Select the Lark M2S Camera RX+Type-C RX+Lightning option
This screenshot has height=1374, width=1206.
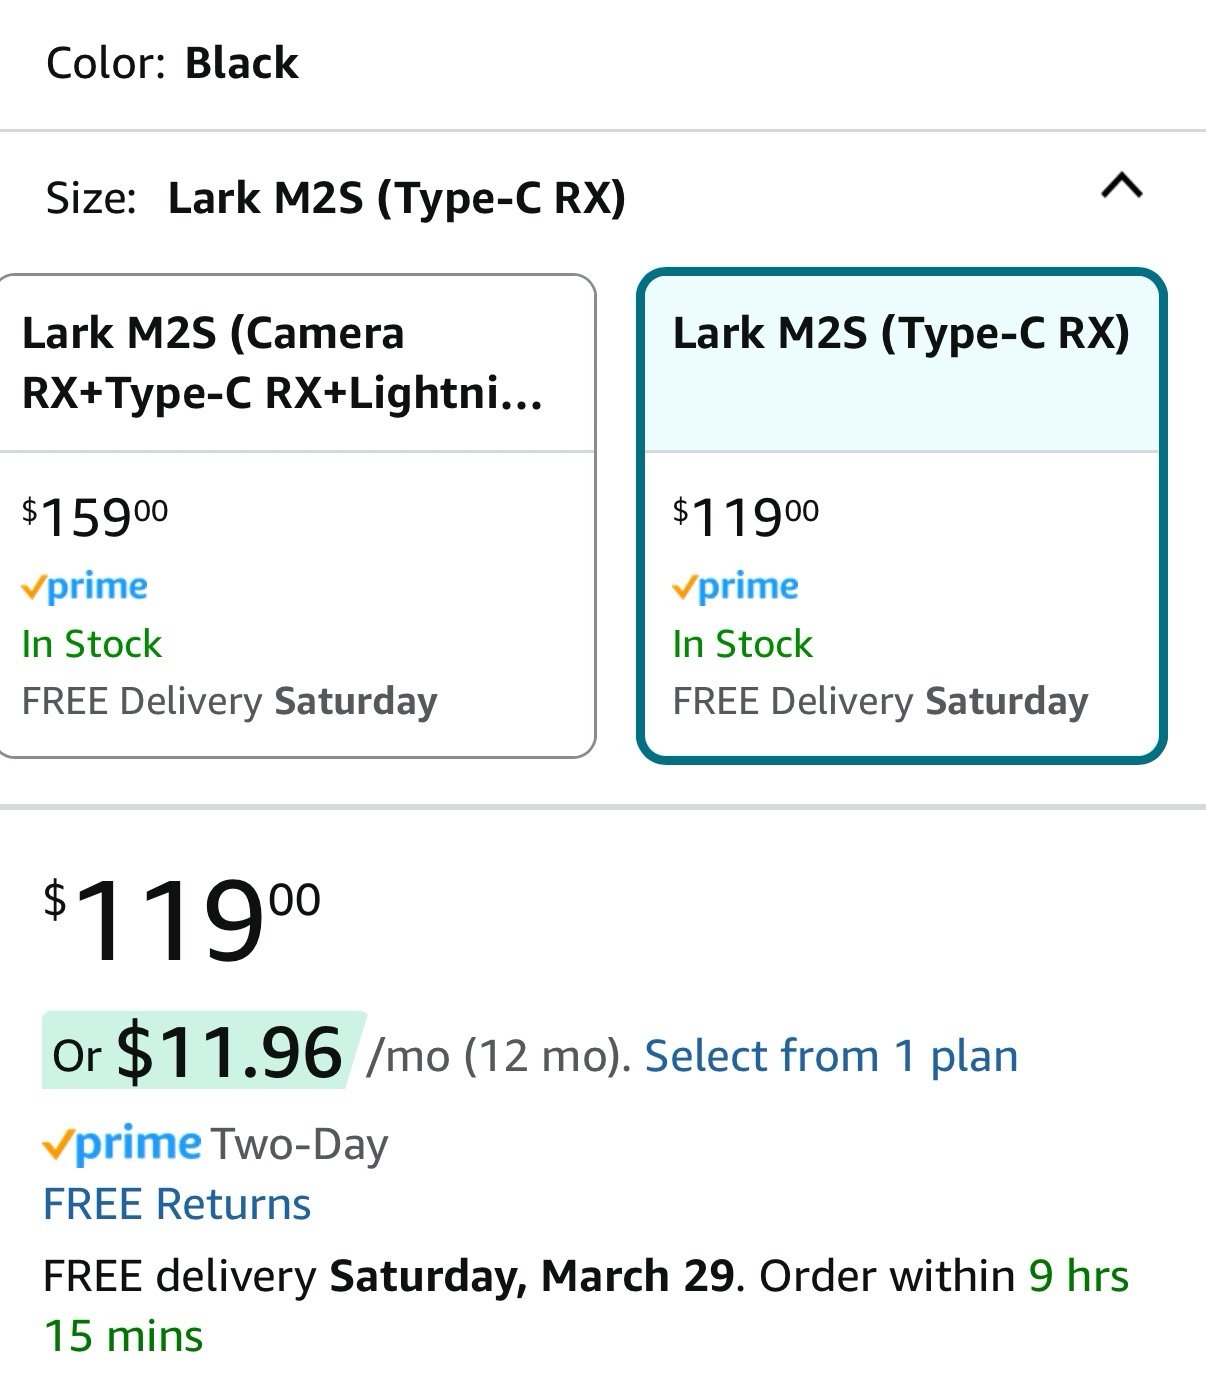[x=297, y=515]
